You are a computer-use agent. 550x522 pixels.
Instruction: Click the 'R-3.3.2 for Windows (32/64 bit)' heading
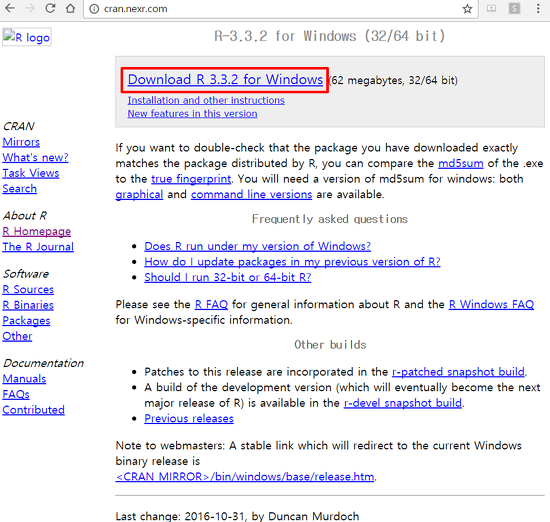(330, 36)
